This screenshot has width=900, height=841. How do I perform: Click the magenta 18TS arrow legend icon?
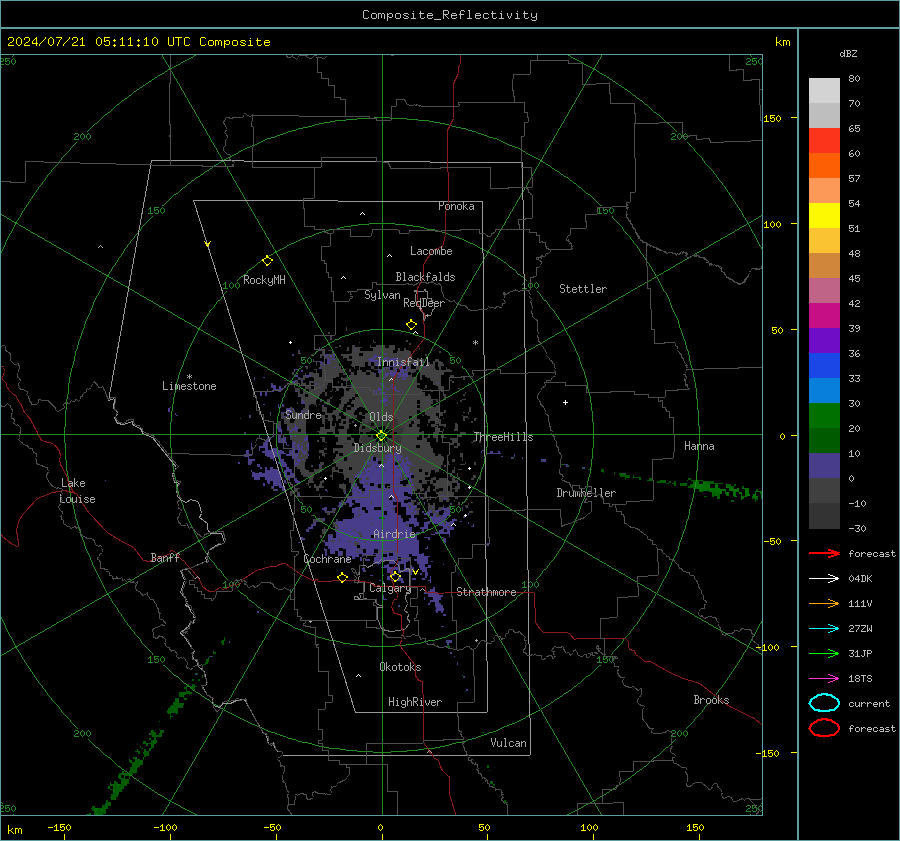(x=824, y=679)
